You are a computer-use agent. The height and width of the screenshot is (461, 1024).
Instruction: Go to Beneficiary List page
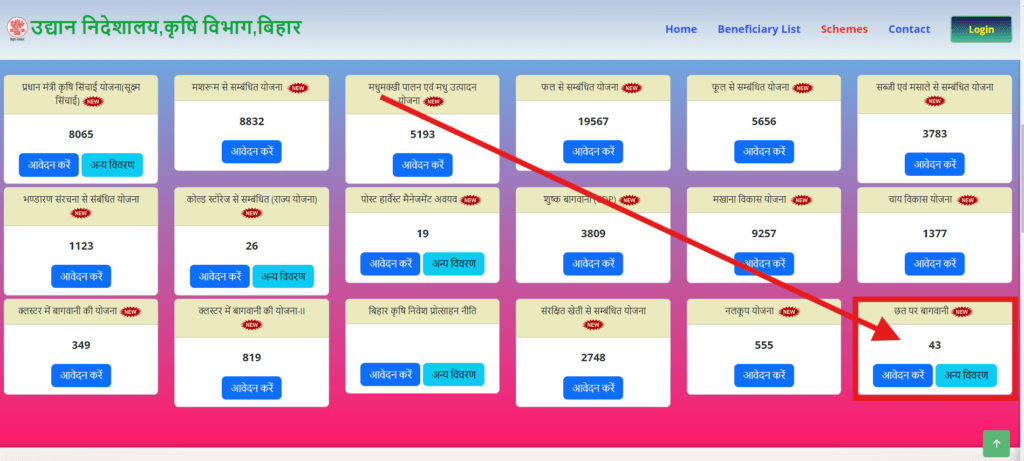point(759,29)
